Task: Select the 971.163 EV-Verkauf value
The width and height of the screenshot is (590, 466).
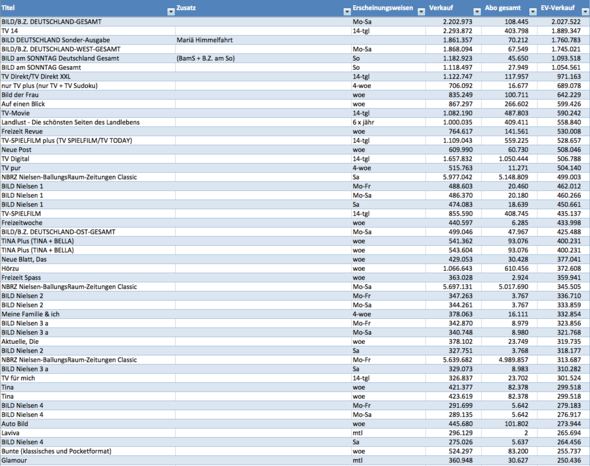Action: 564,76
